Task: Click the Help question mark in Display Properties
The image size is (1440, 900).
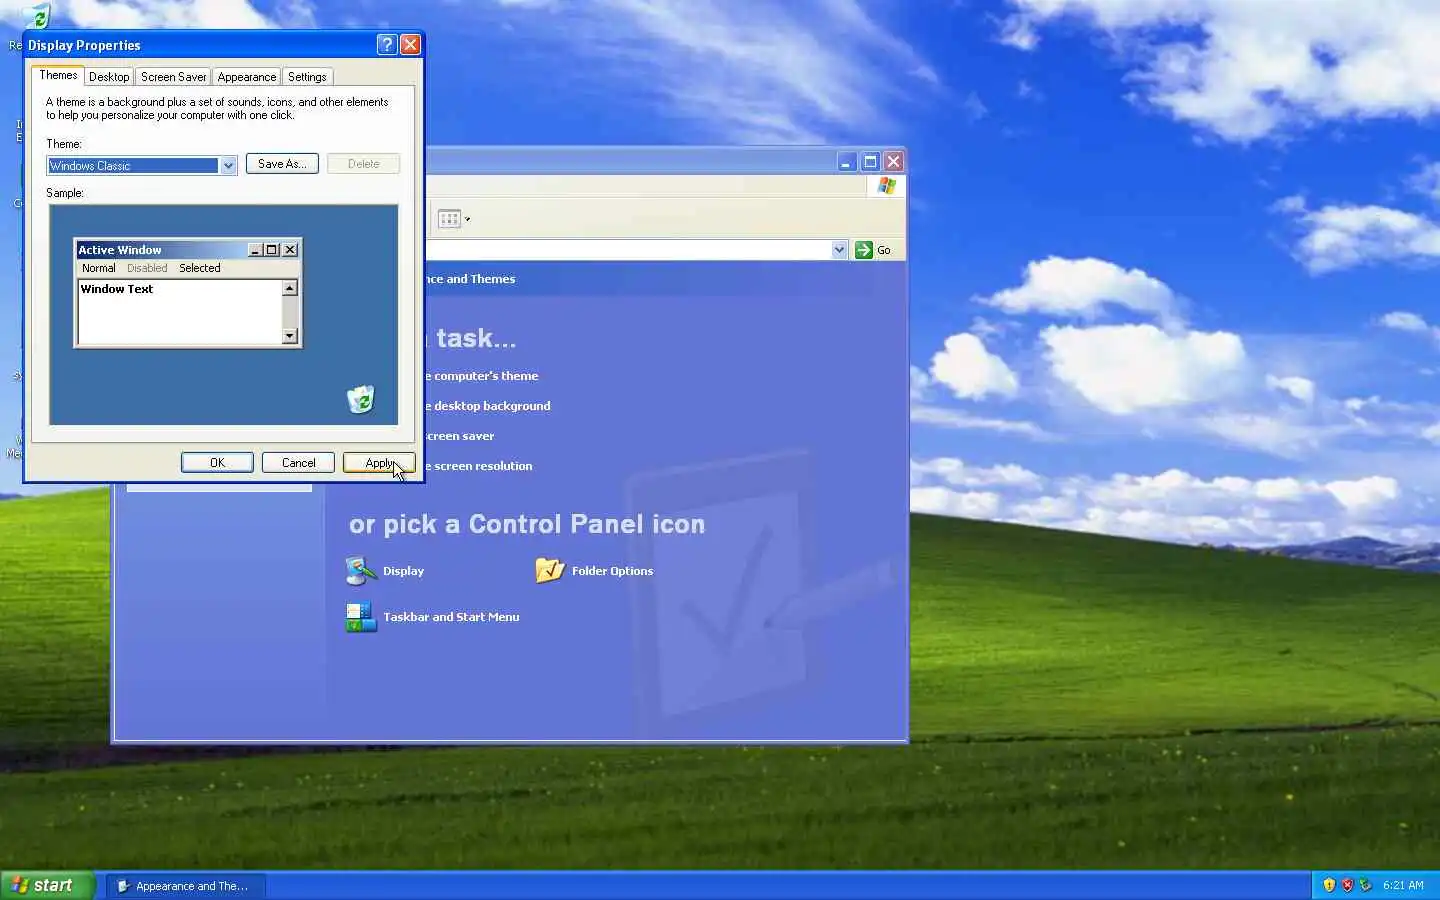Action: [387, 45]
